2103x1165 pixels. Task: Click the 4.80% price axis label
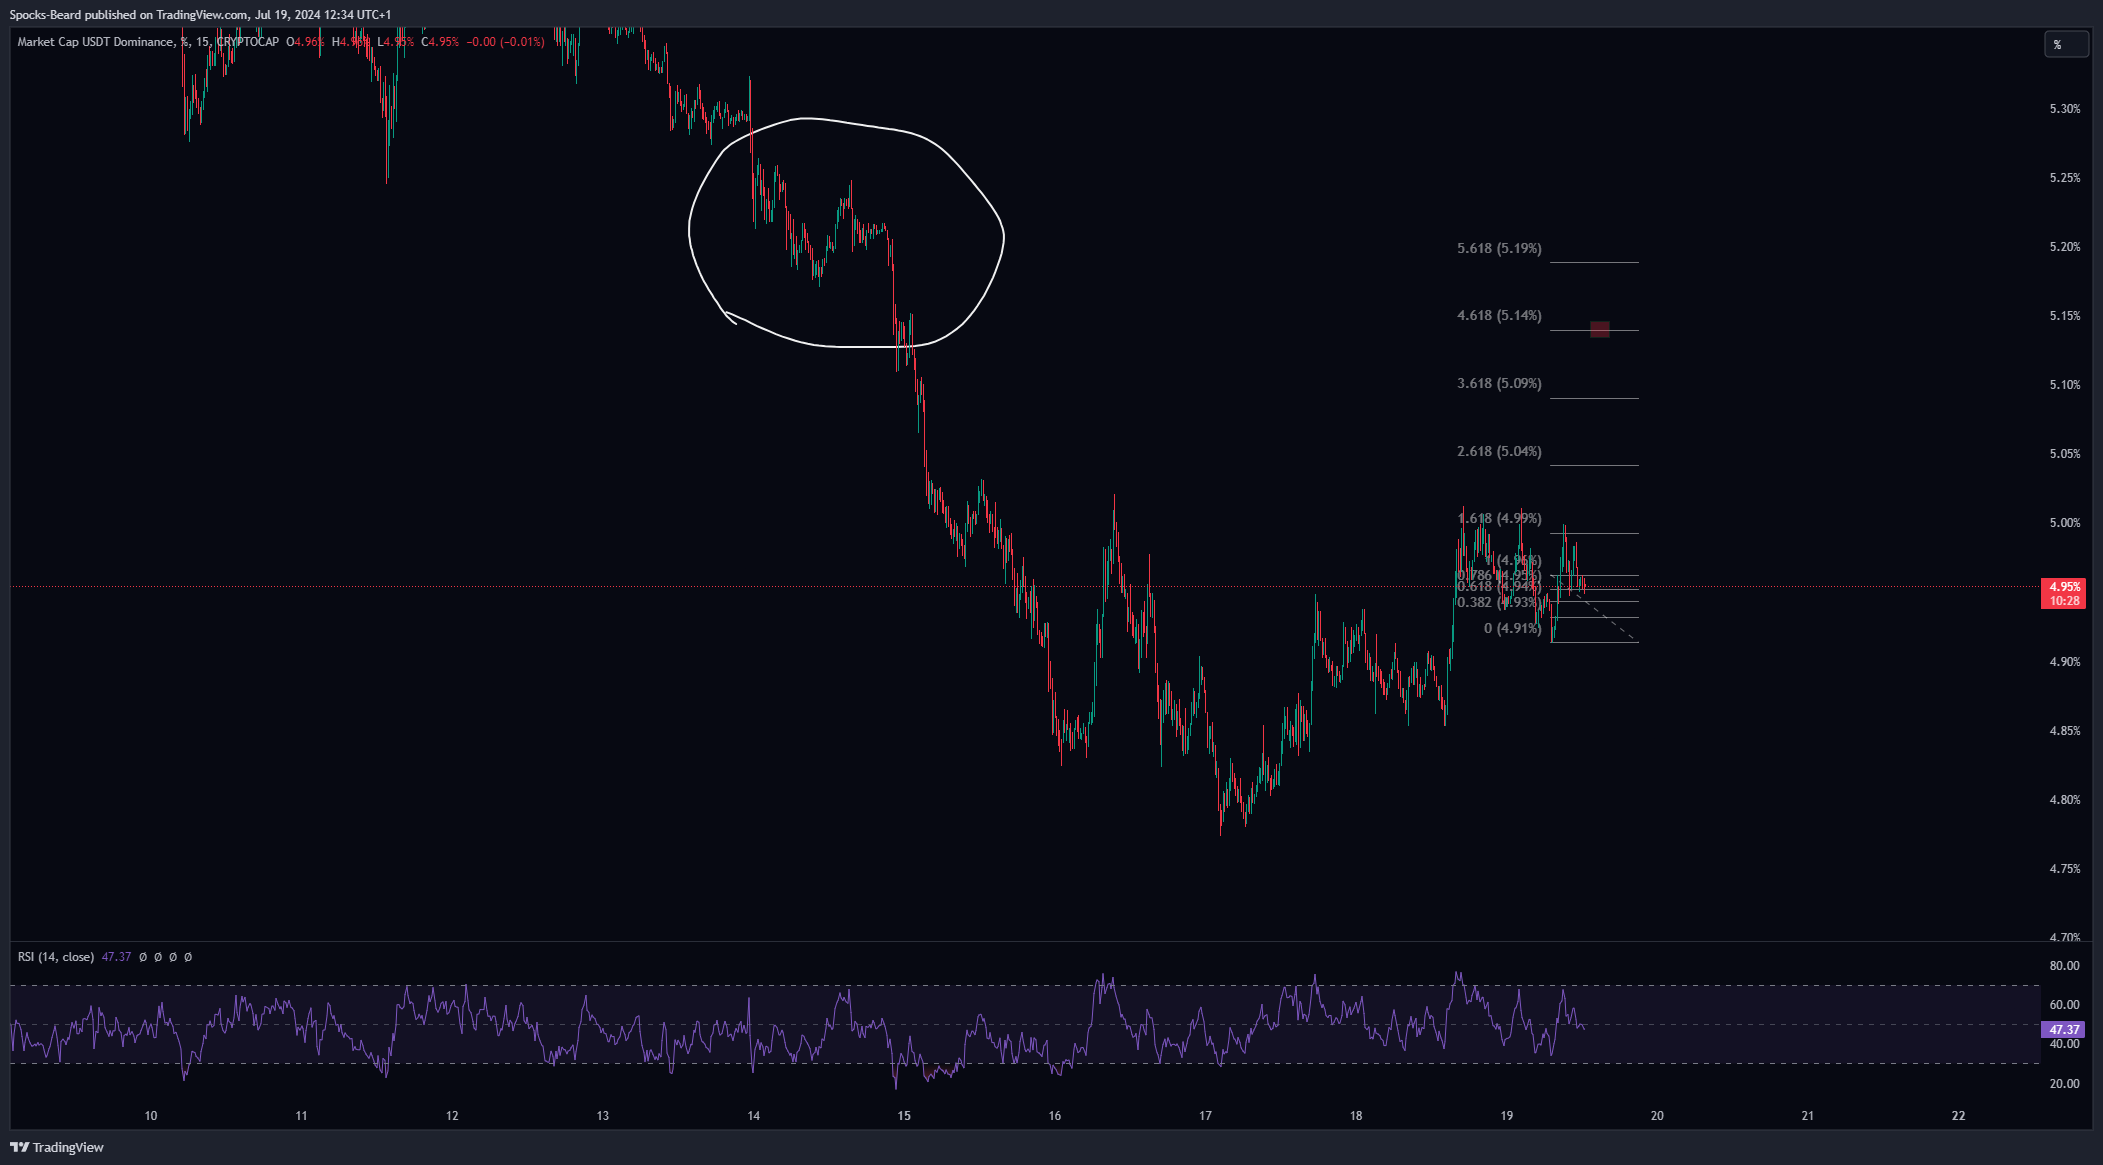[2064, 800]
